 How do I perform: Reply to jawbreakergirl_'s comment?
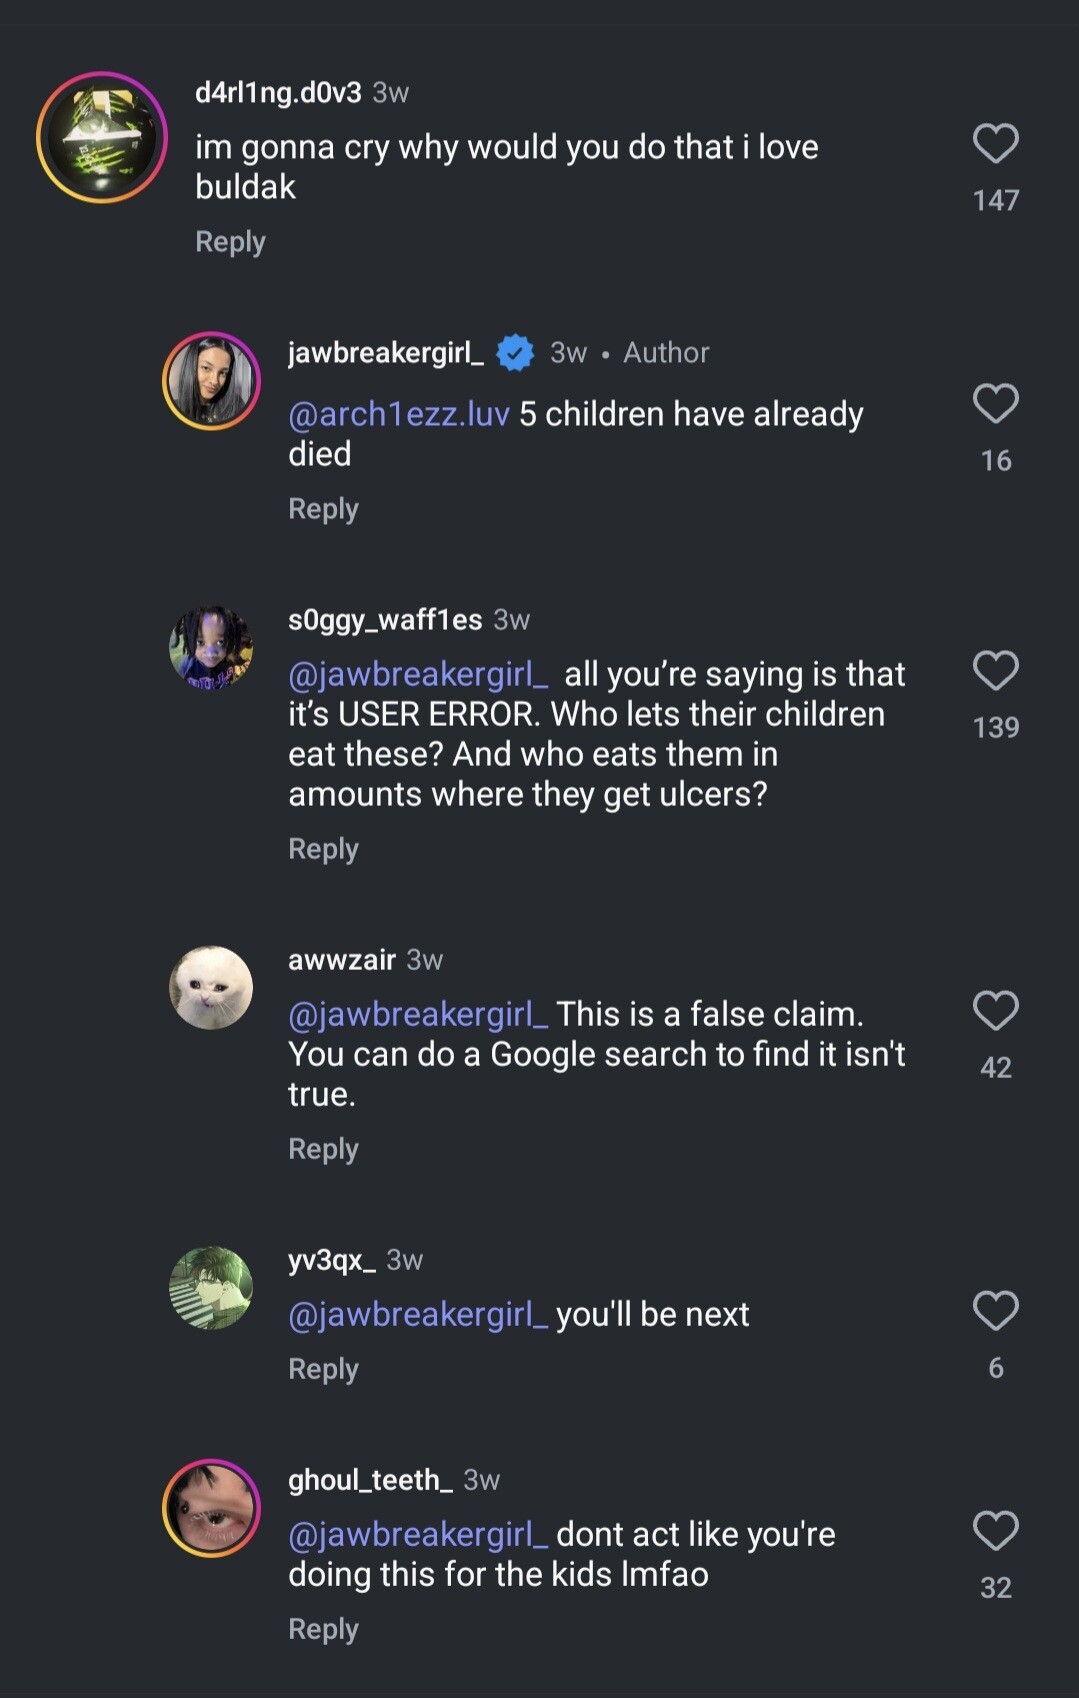click(x=323, y=509)
